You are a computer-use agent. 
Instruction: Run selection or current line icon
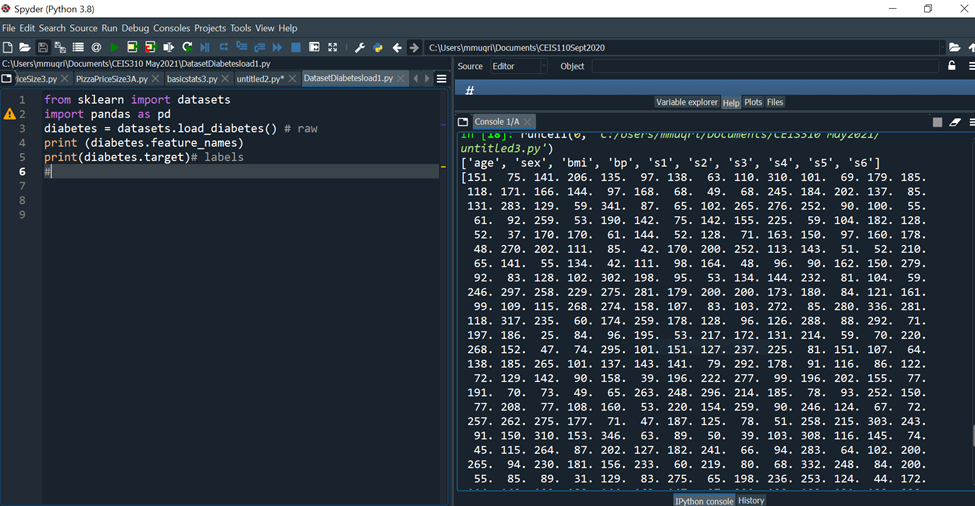point(168,47)
